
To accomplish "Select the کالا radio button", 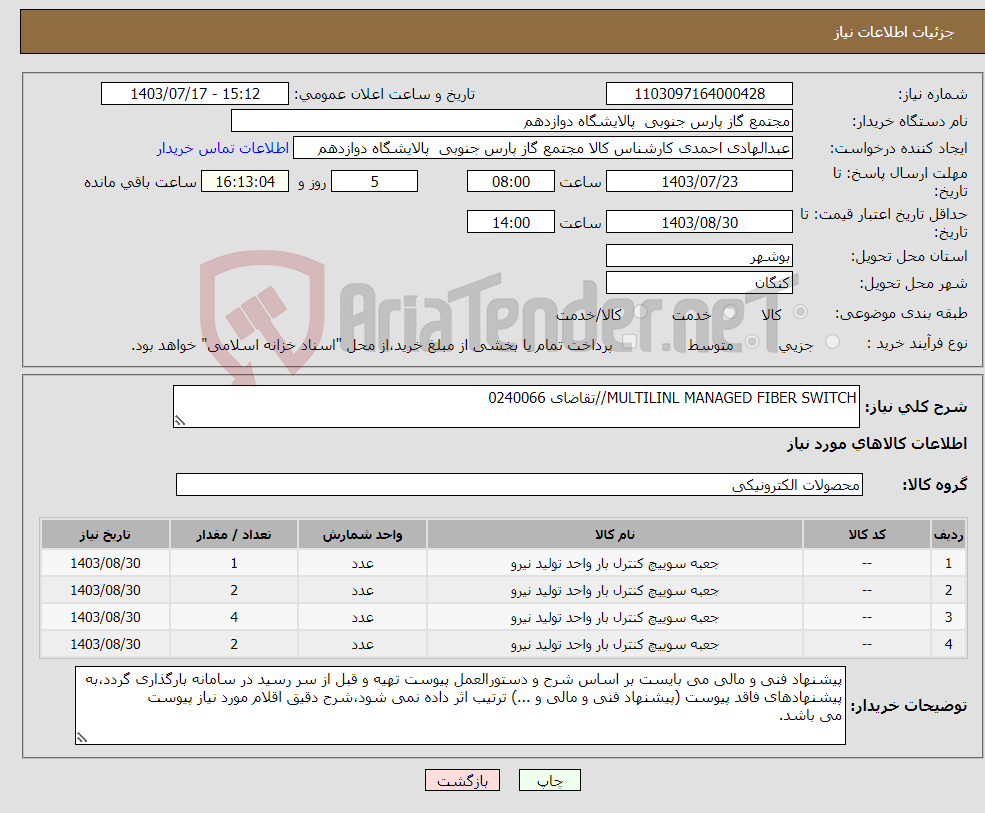I will point(800,311).
